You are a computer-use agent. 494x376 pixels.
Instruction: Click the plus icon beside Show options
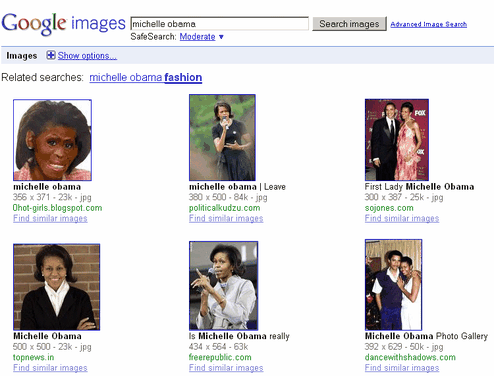51,55
